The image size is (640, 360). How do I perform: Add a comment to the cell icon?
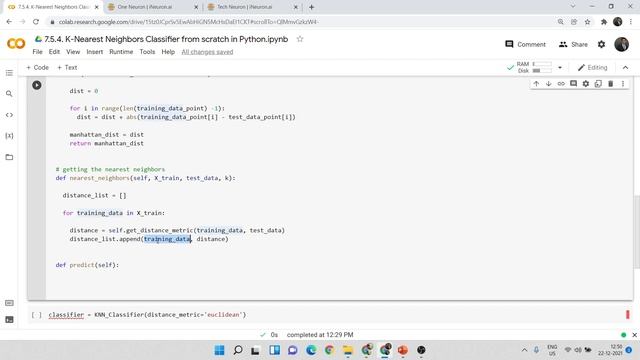coord(573,84)
